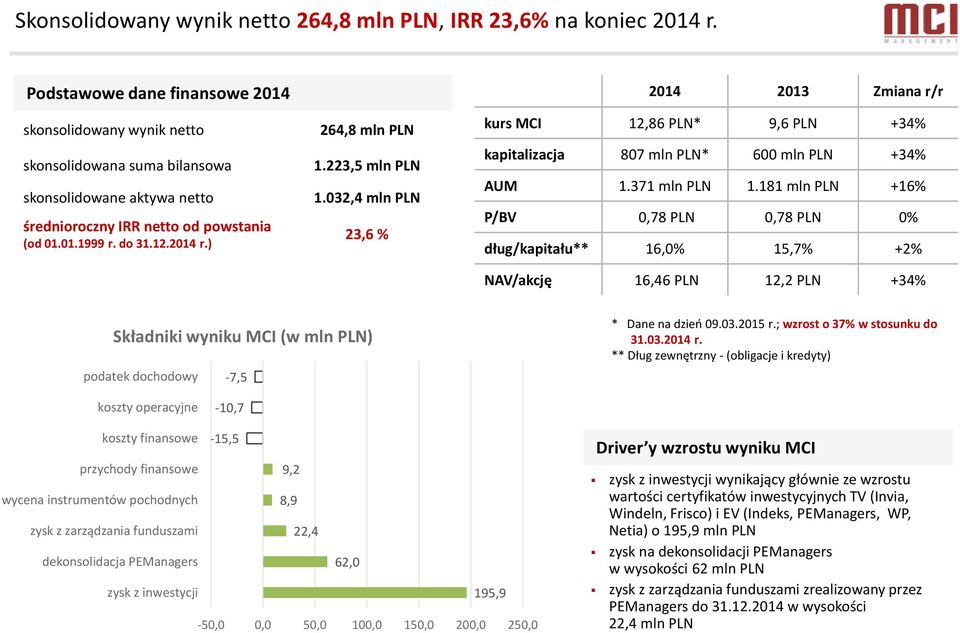Click the '16,0%' cell
Screen dimensions: 960x633
click(664, 249)
